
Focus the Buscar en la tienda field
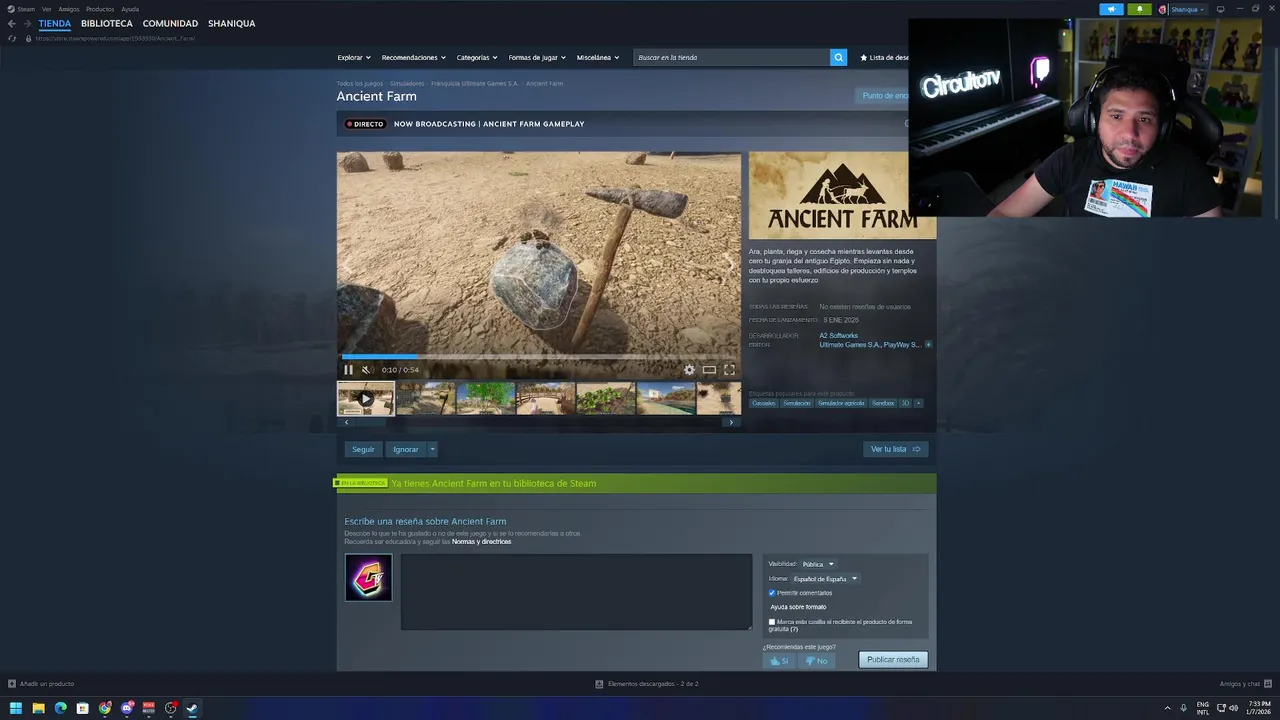coord(731,57)
